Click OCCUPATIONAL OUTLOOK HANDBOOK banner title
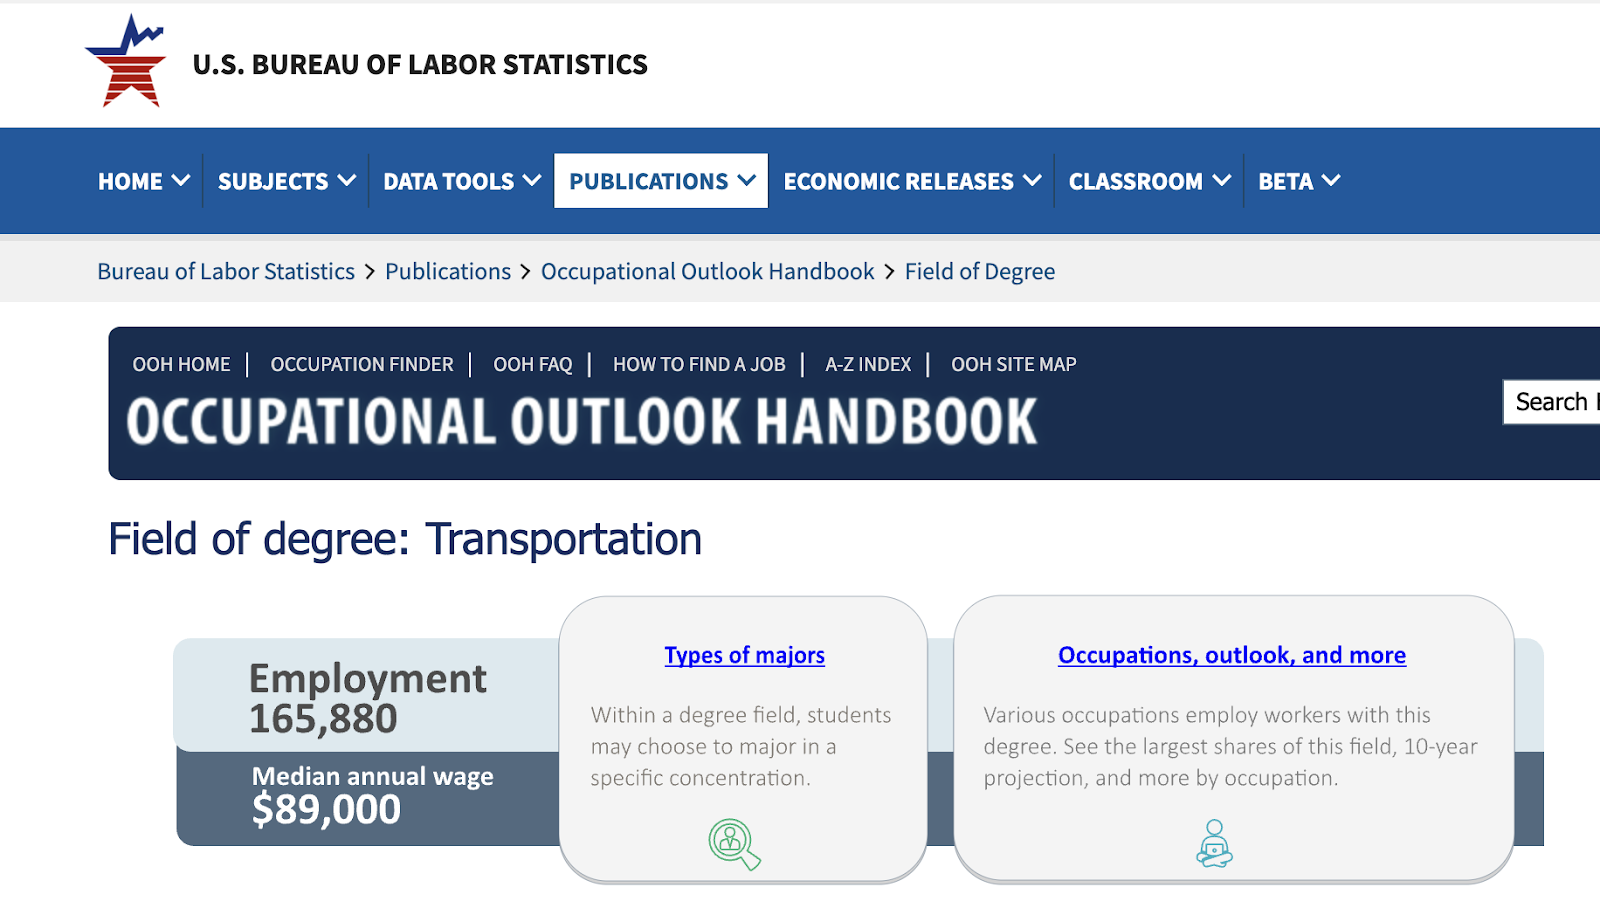1600x908 pixels. point(582,421)
